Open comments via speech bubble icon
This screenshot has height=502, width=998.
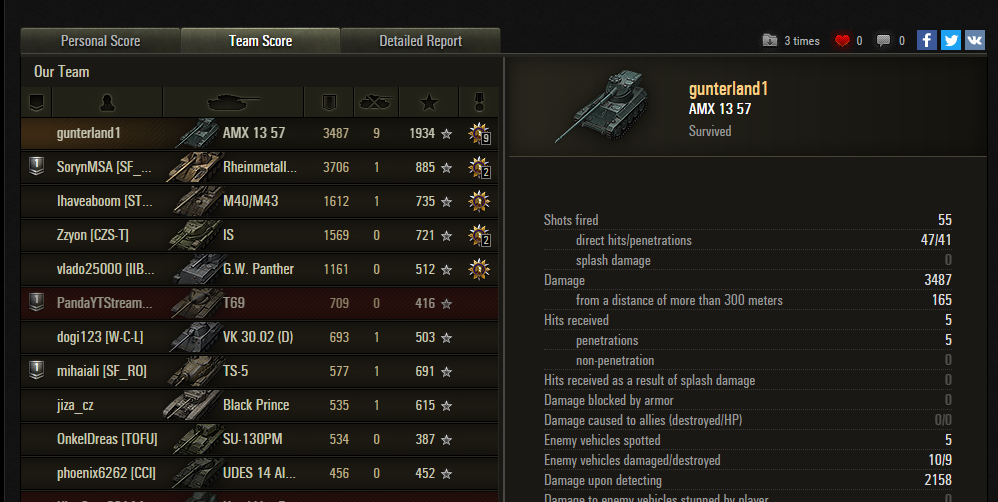point(883,41)
